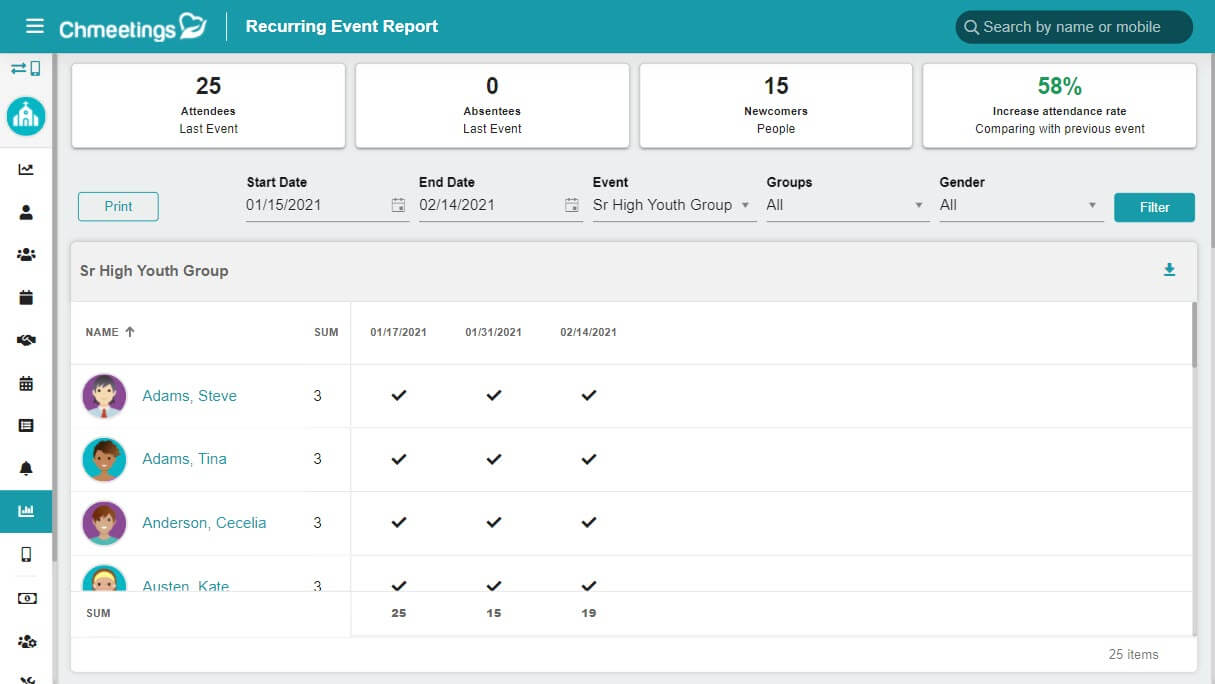The width and height of the screenshot is (1215, 684).
Task: Open the church dashboard icon
Action: point(25,115)
